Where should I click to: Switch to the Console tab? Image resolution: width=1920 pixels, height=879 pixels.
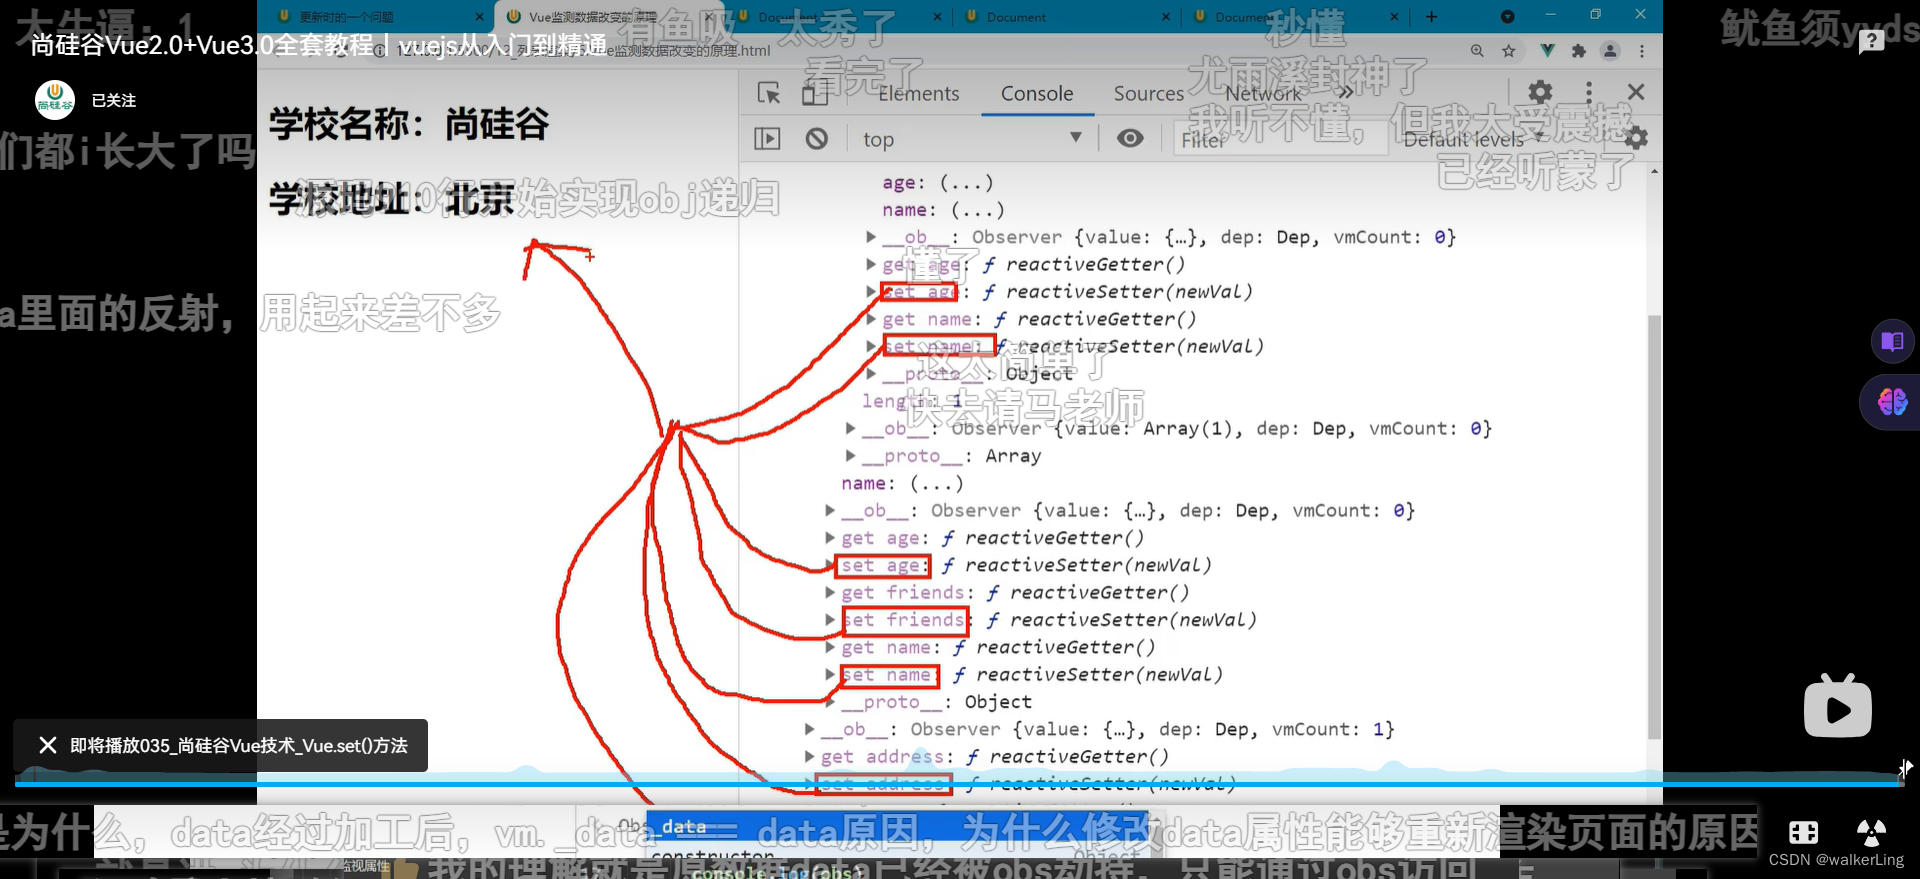pos(1037,93)
